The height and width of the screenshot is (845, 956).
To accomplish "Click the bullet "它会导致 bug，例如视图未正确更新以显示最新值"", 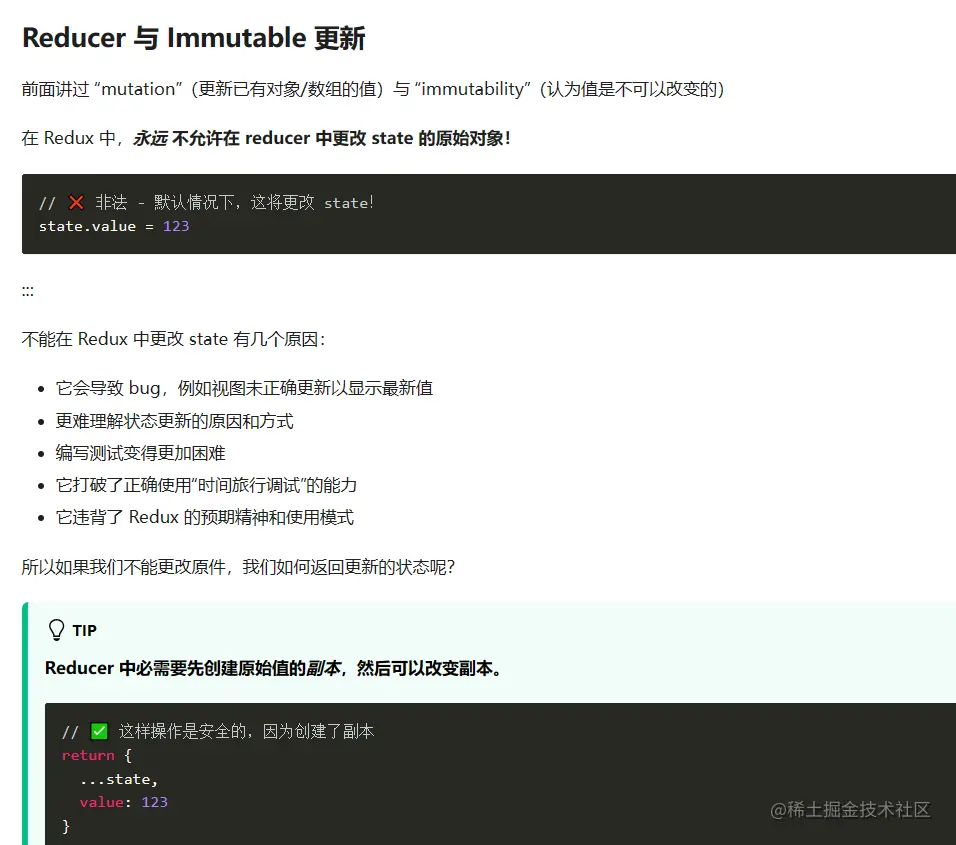I will point(244,388).
